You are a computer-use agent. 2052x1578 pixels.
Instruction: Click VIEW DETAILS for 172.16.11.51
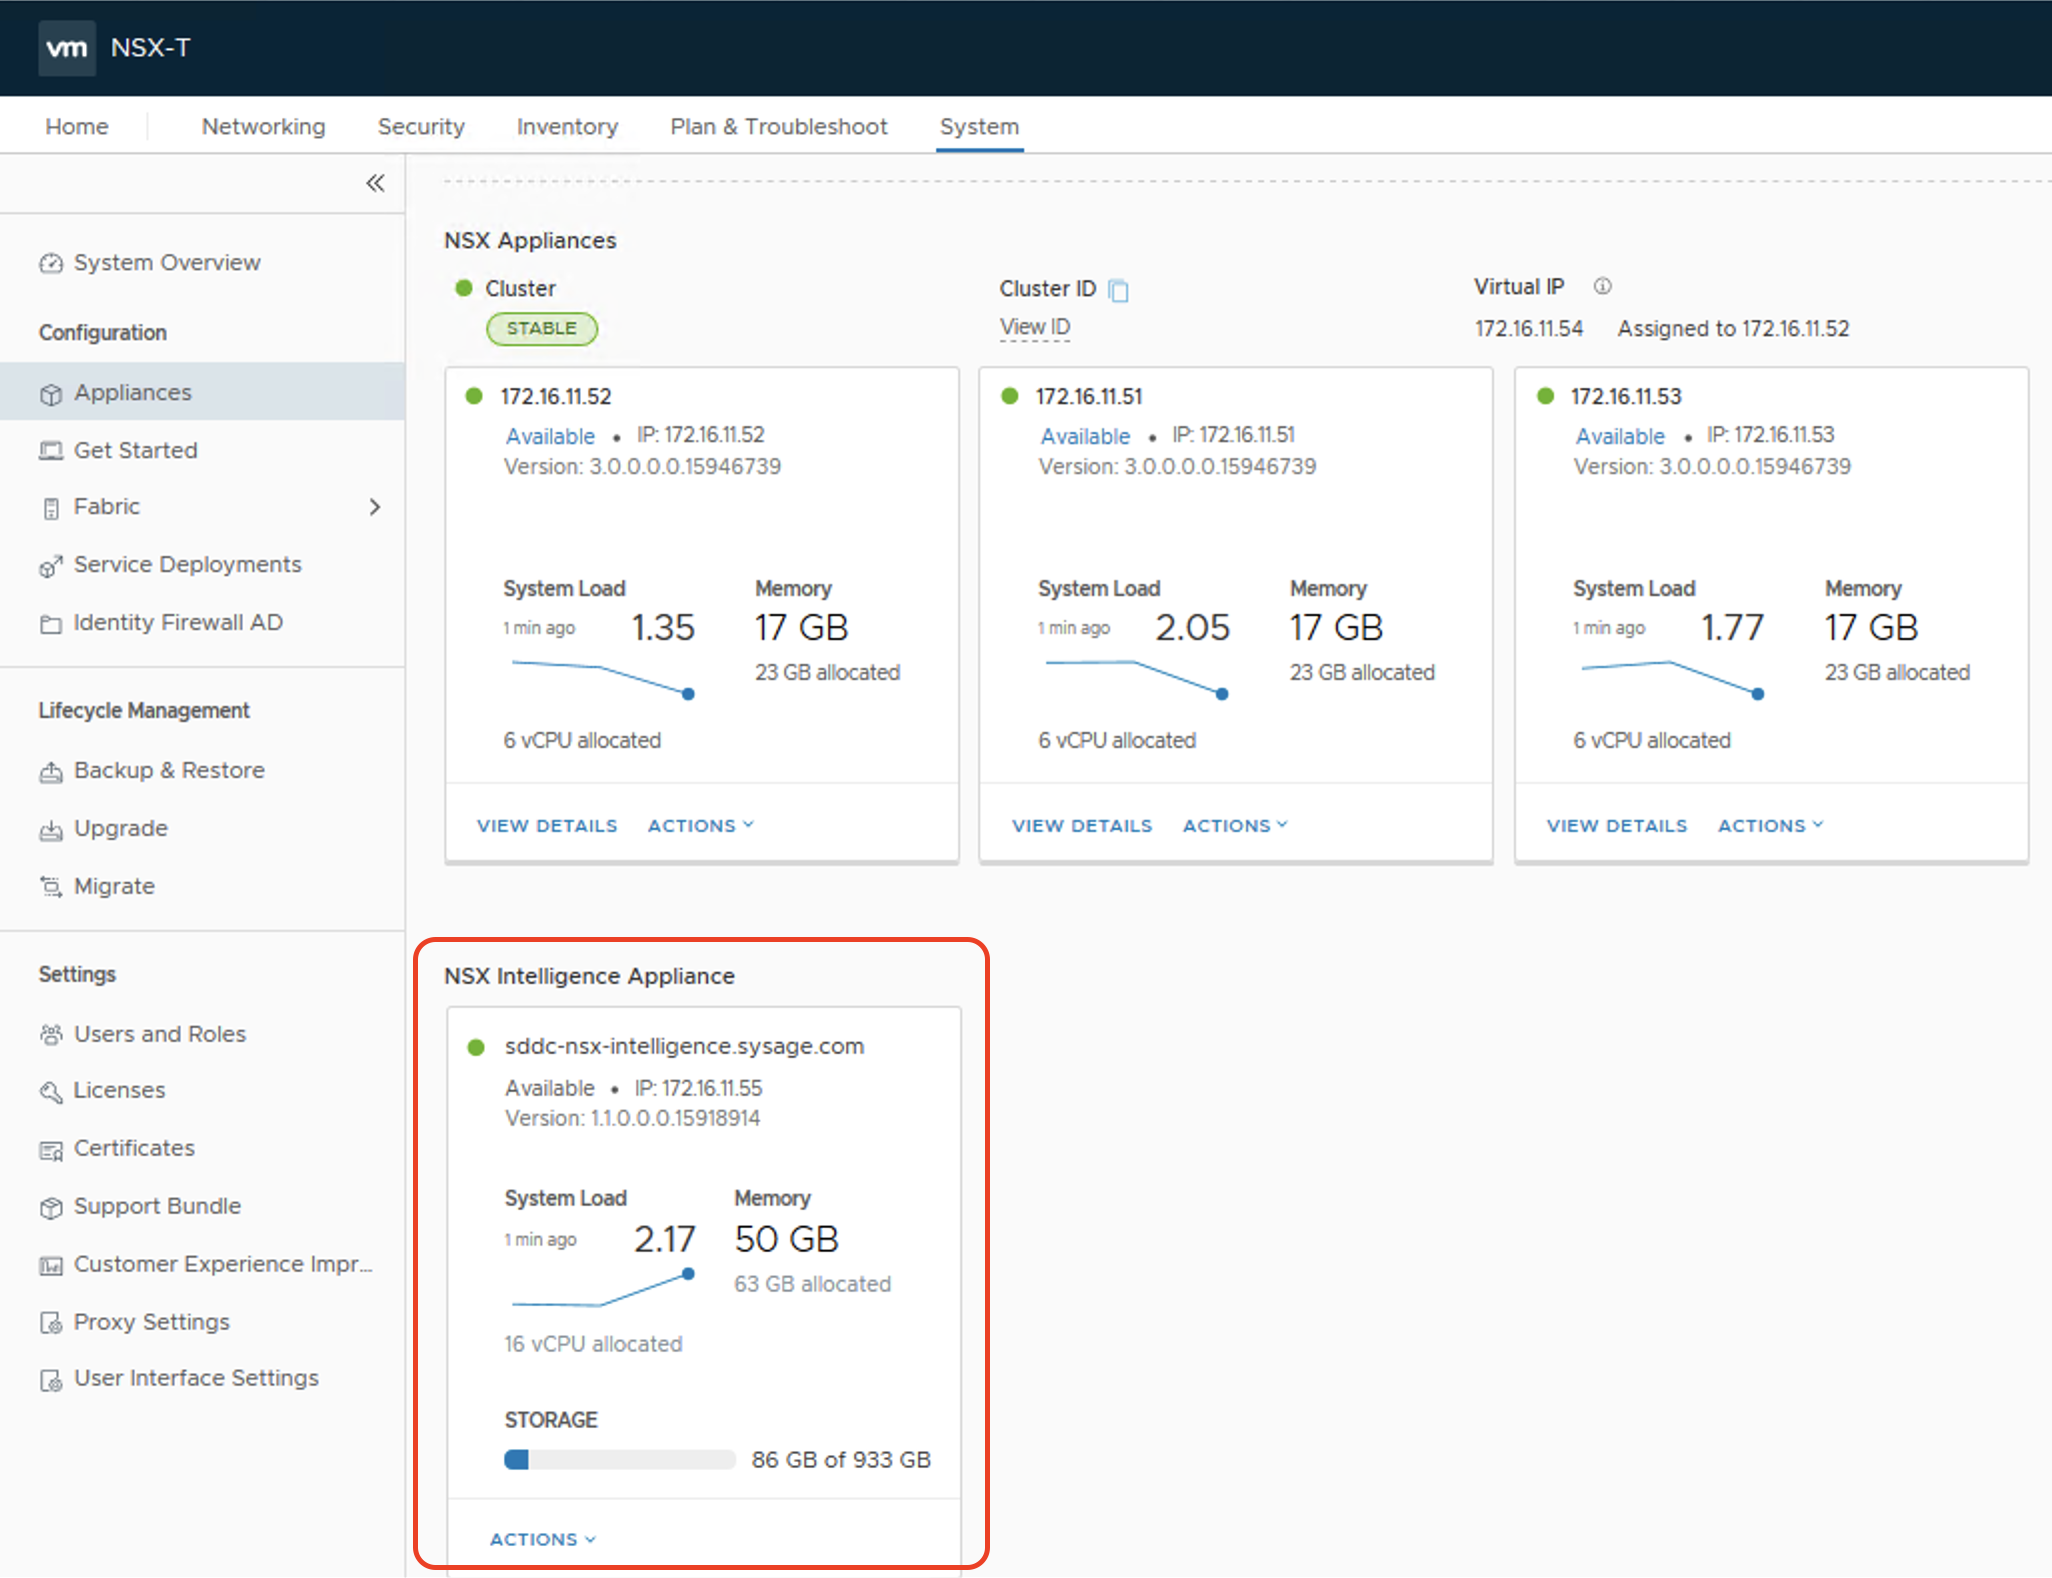coord(1082,825)
